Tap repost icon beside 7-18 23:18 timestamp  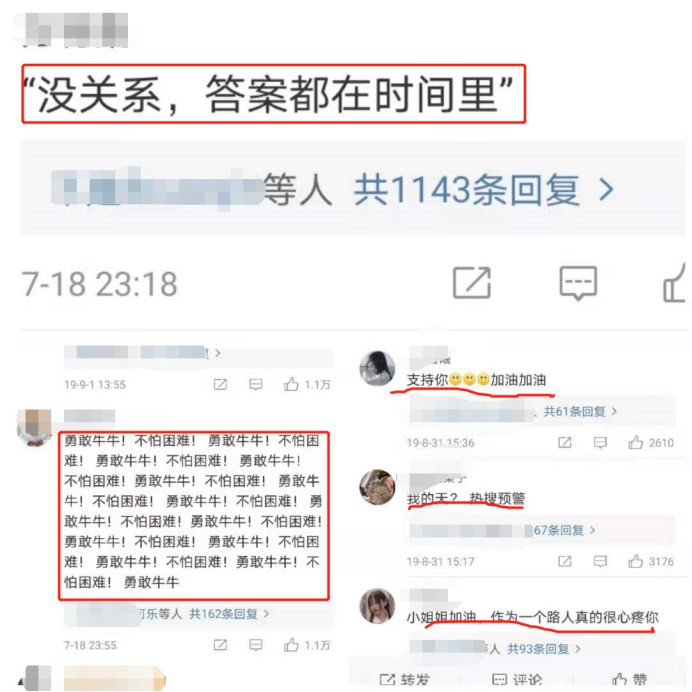(472, 283)
